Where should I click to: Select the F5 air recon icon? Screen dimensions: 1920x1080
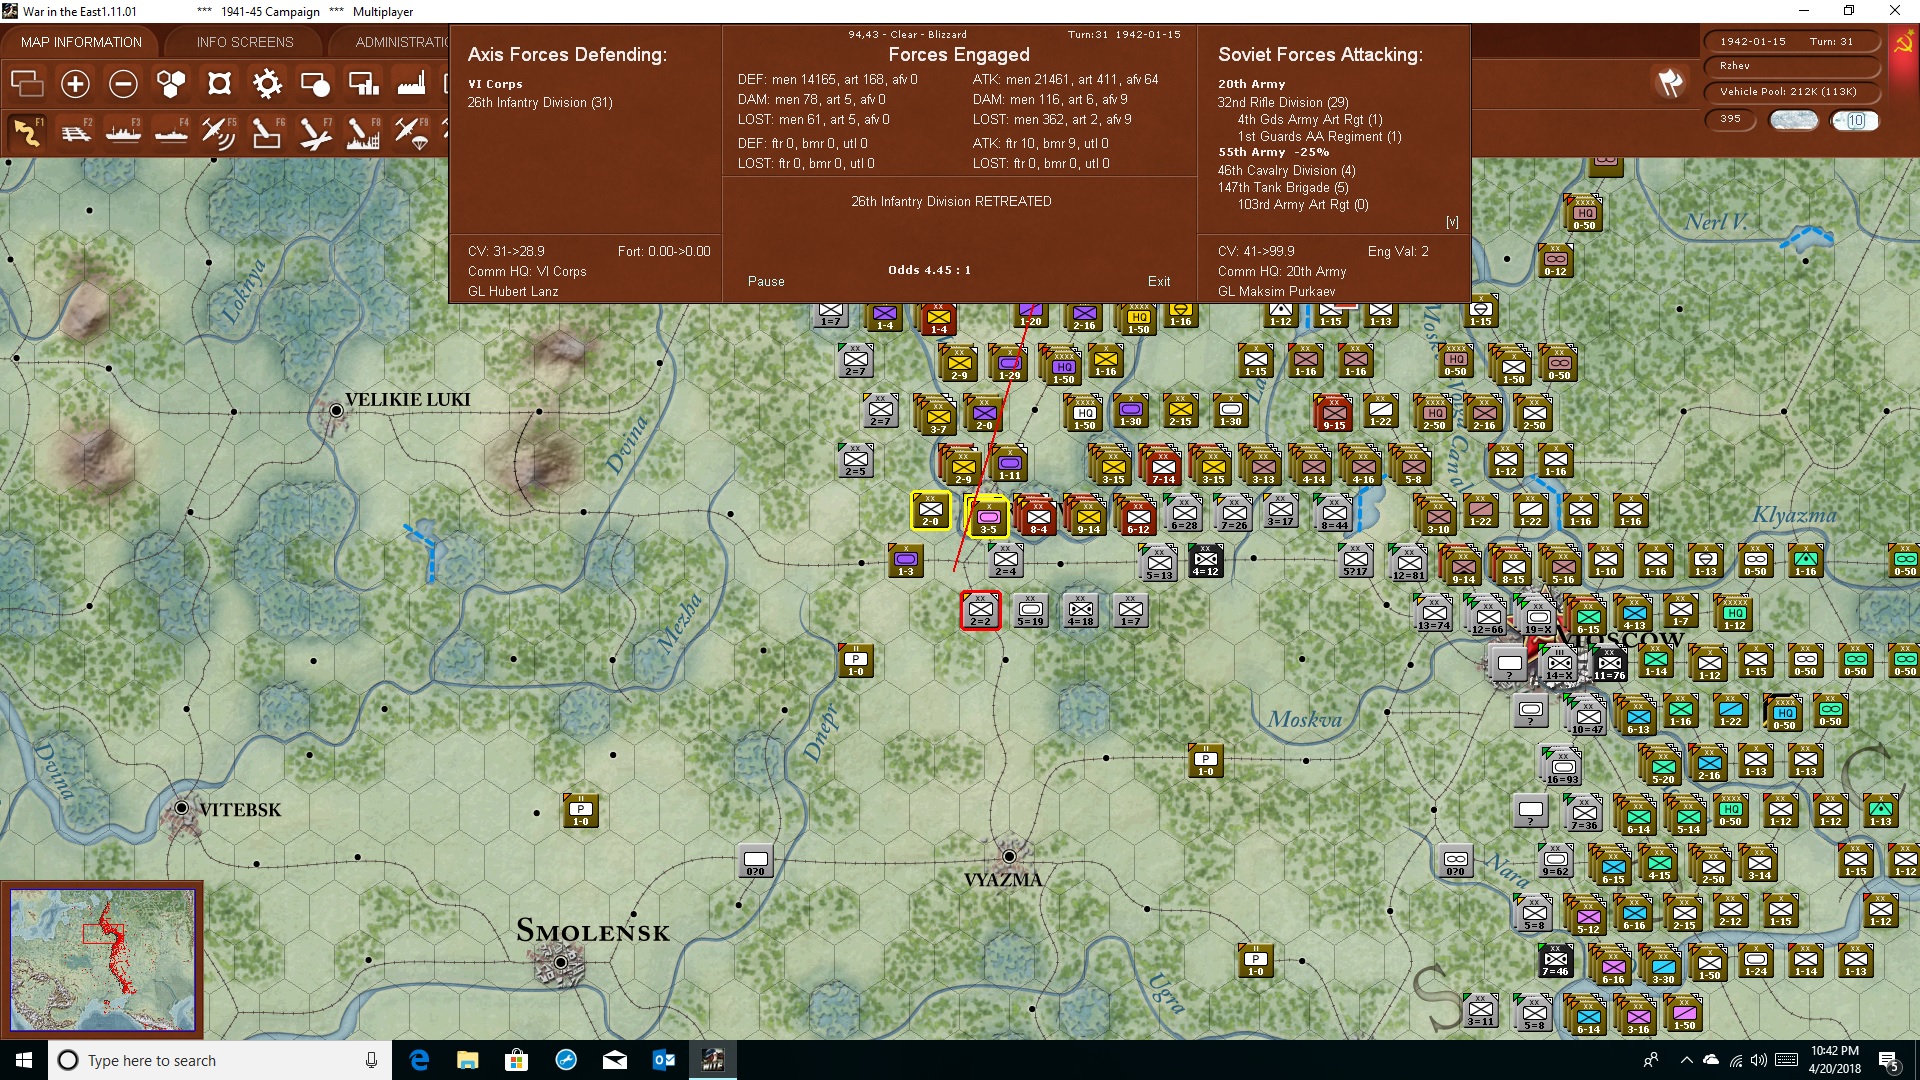coord(219,132)
